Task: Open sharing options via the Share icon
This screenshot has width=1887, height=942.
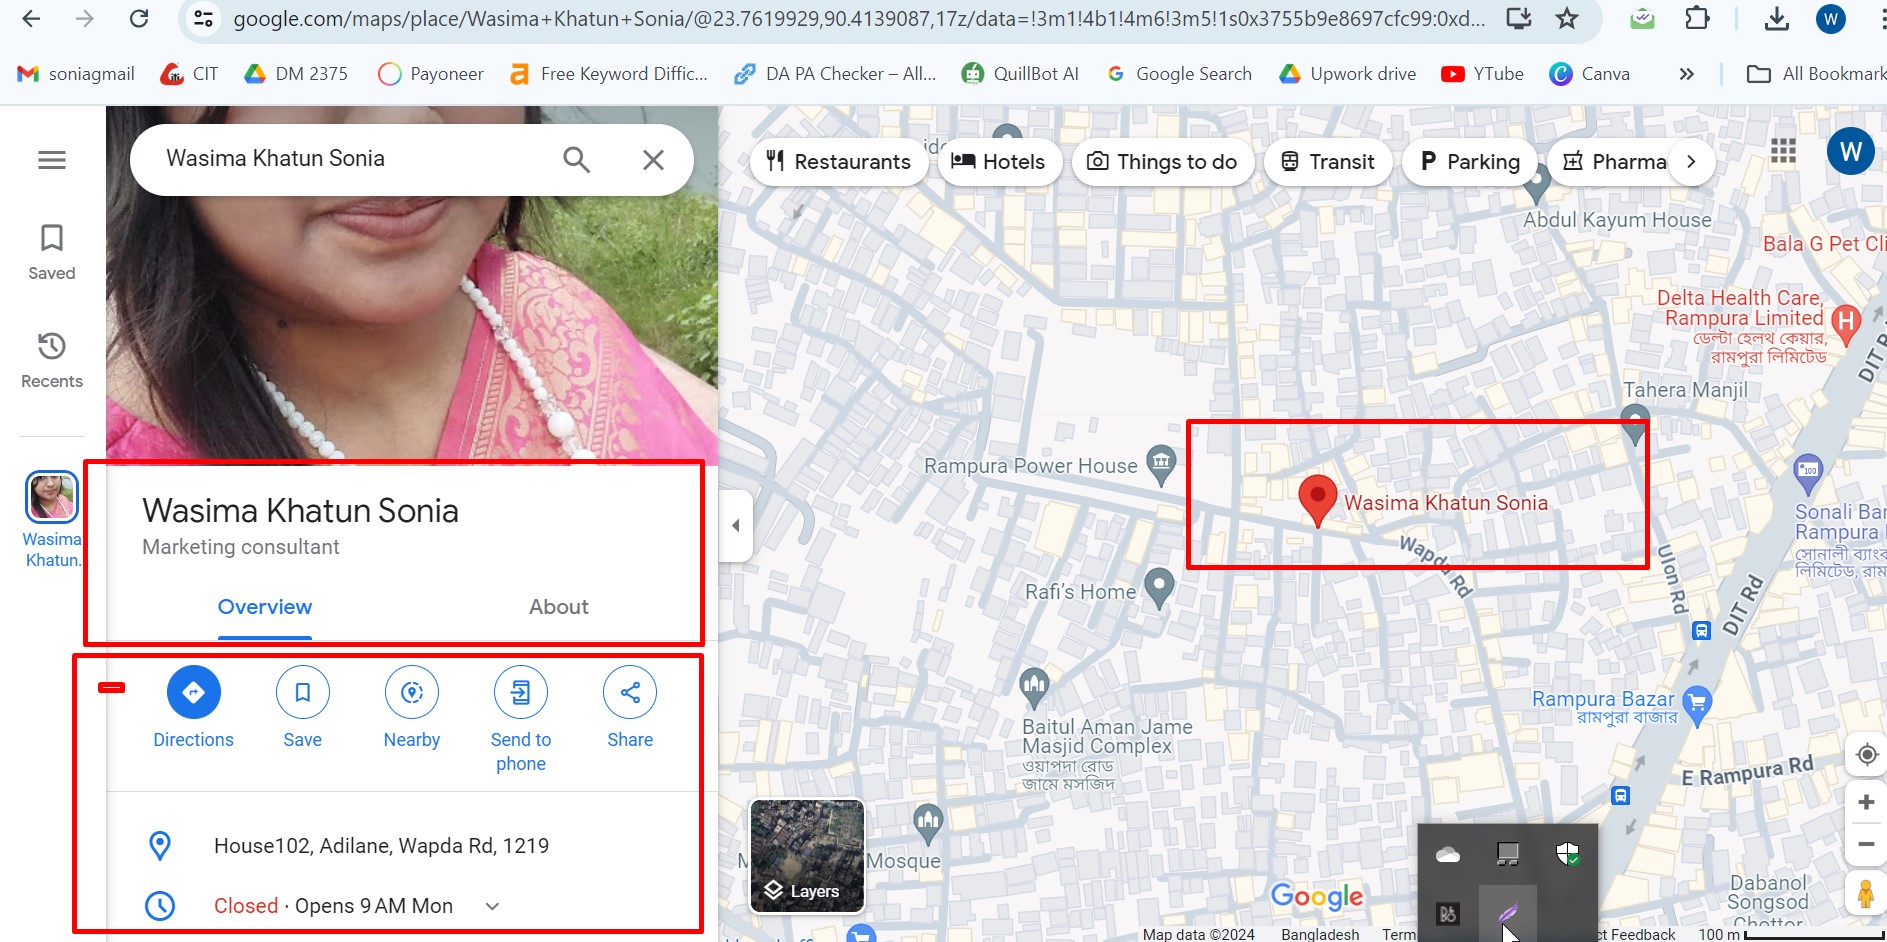Action: 629,692
